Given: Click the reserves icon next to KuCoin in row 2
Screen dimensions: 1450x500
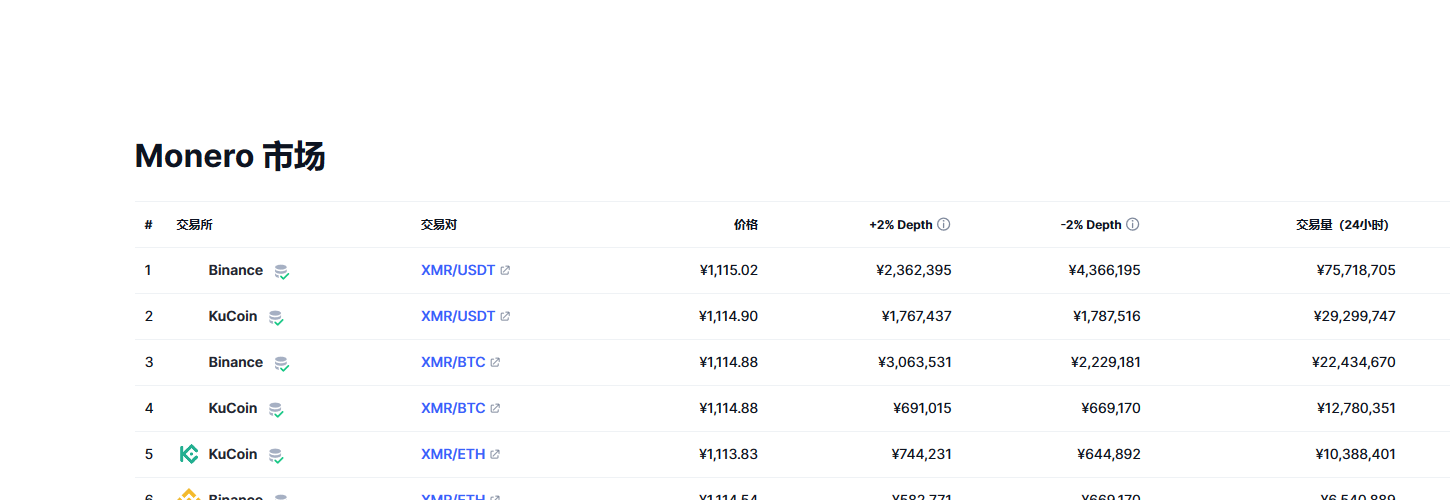Looking at the screenshot, I should [x=275, y=317].
